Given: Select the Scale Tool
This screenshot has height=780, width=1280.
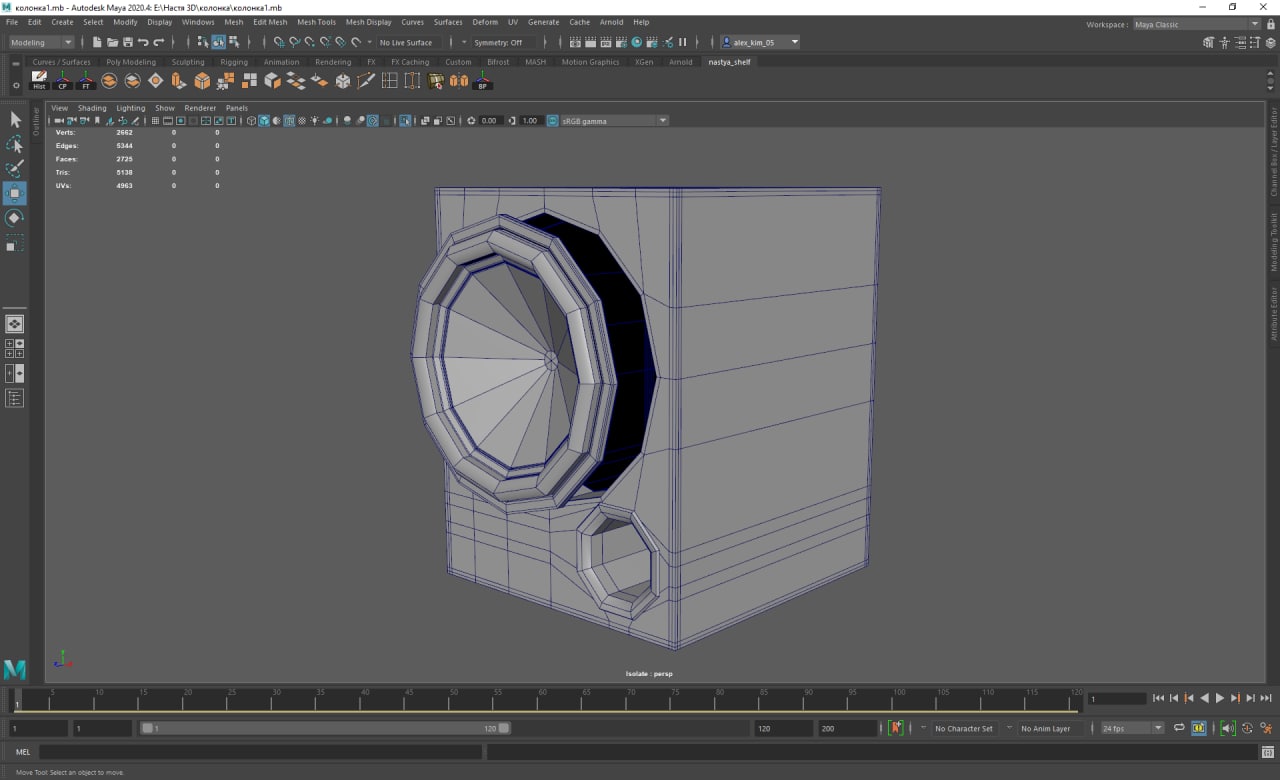Looking at the screenshot, I should [15, 243].
